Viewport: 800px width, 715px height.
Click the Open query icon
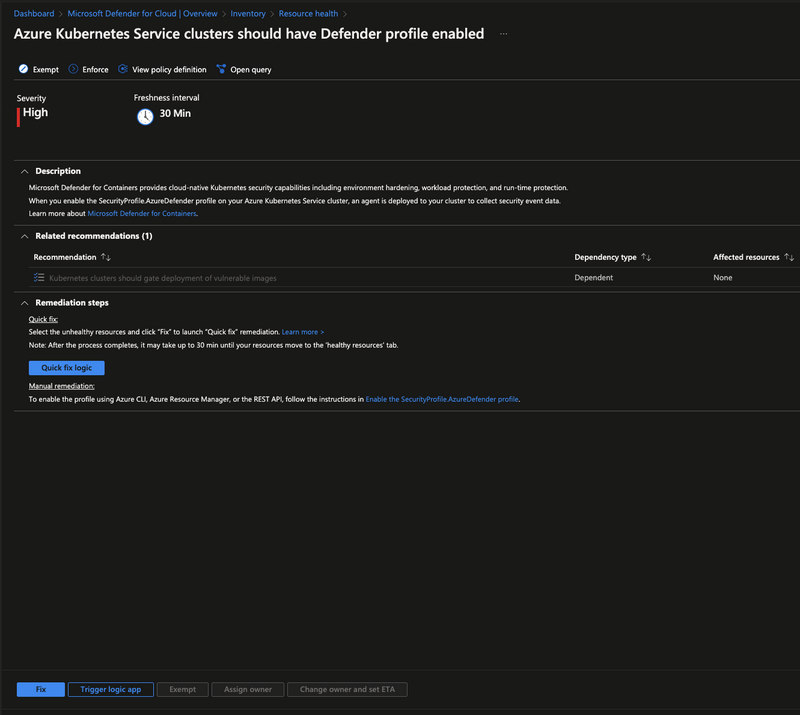tap(221, 69)
